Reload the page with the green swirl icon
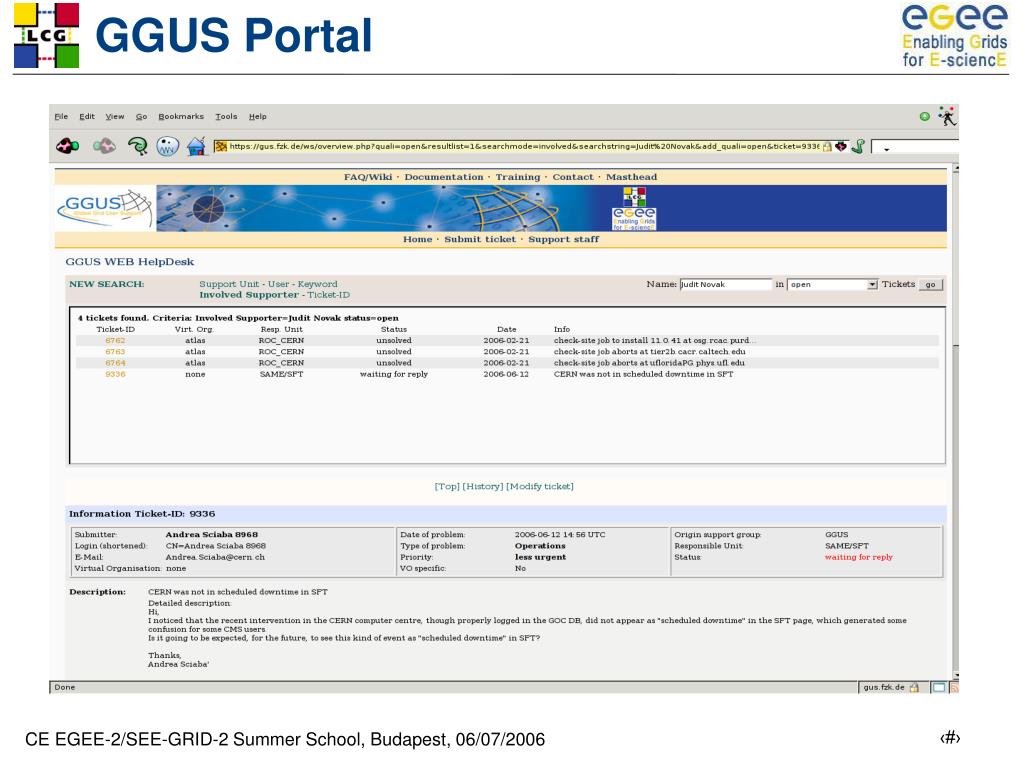 (138, 146)
